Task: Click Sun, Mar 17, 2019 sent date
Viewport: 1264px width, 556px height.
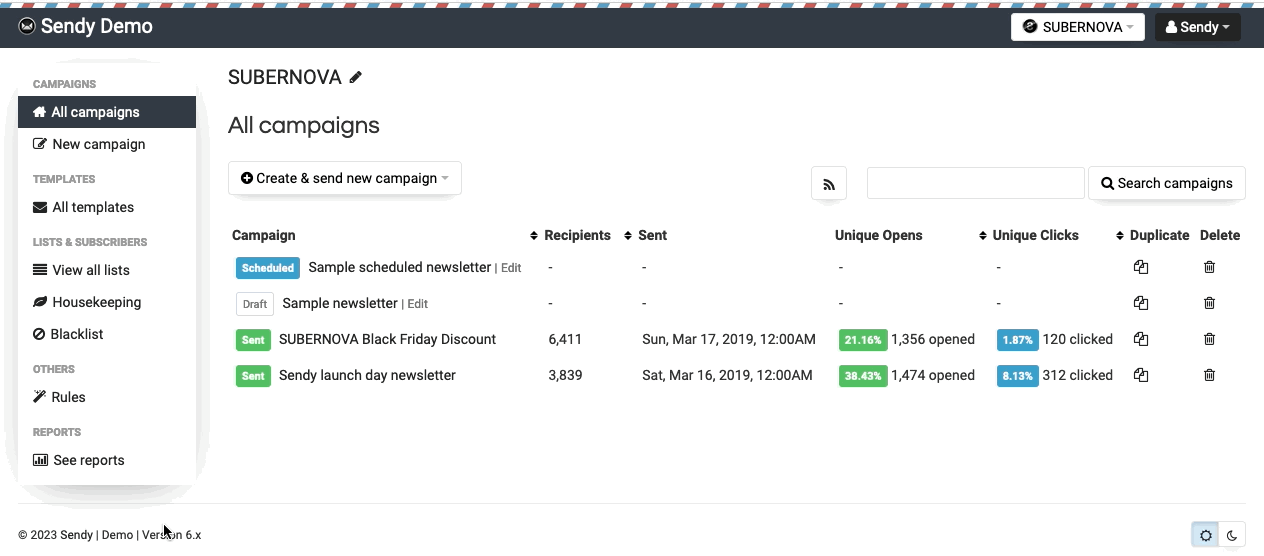Action: (x=729, y=339)
